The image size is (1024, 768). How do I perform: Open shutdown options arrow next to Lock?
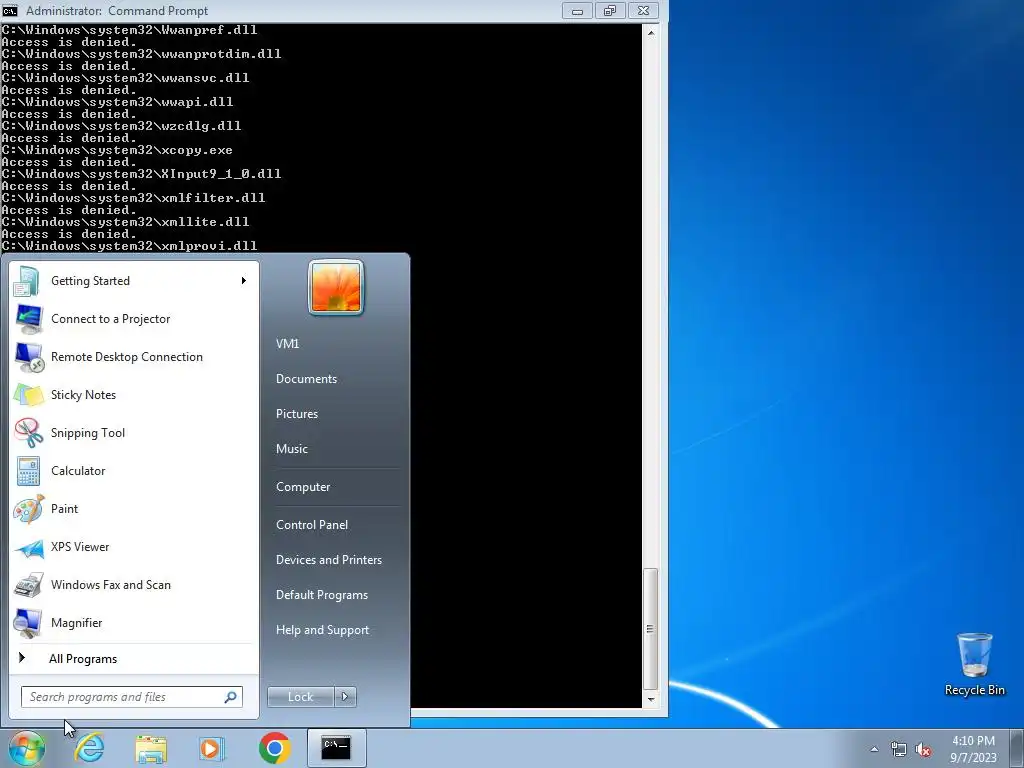(x=345, y=697)
